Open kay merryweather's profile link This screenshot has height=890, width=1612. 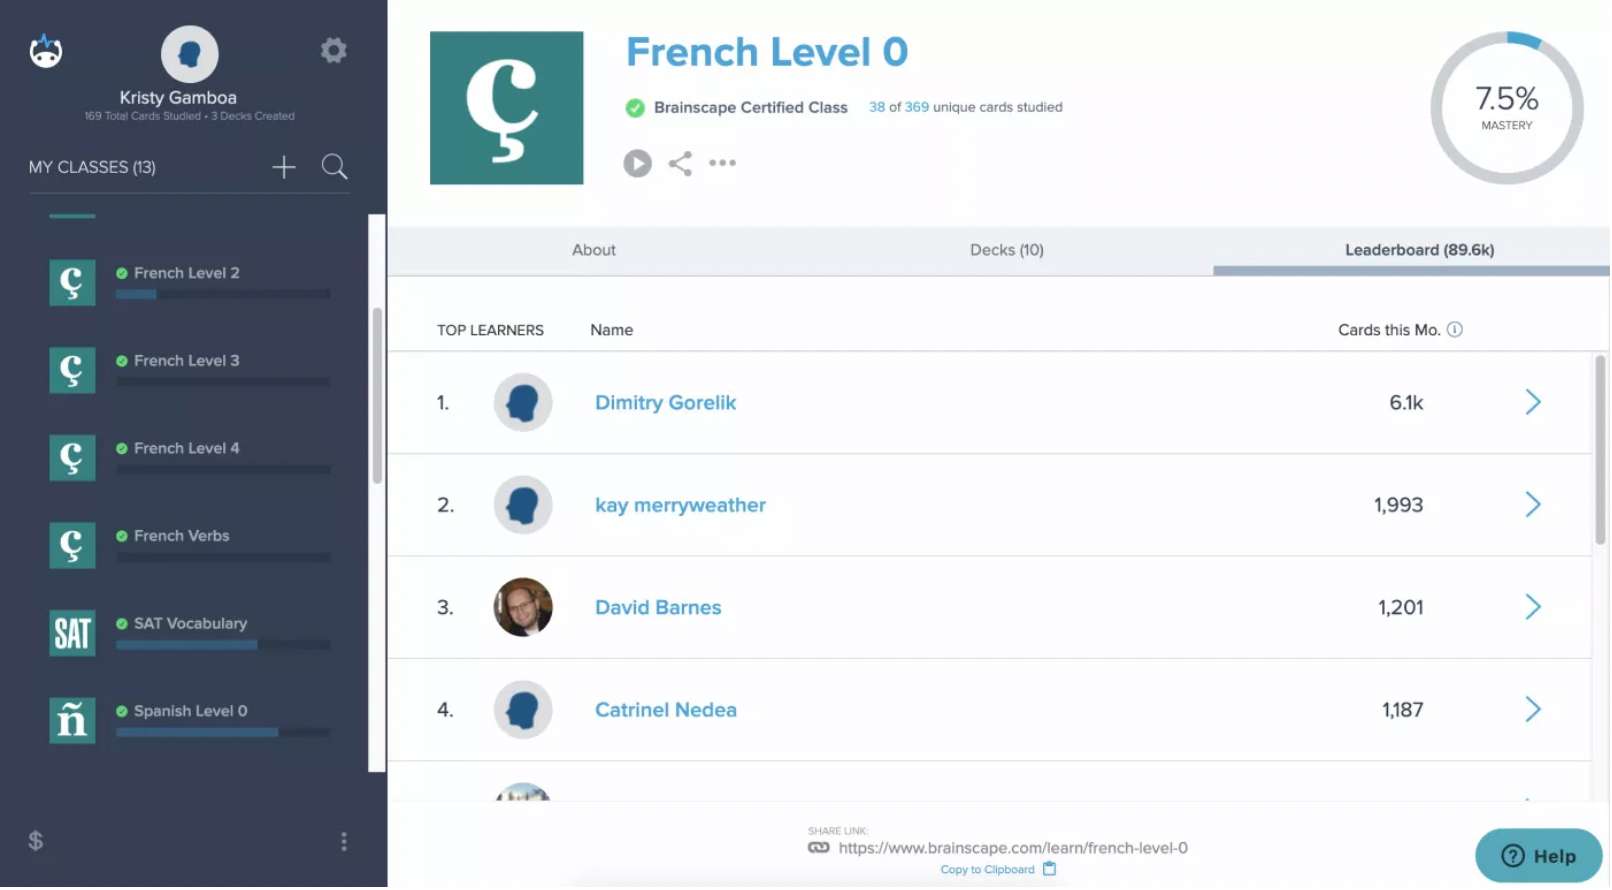(680, 506)
